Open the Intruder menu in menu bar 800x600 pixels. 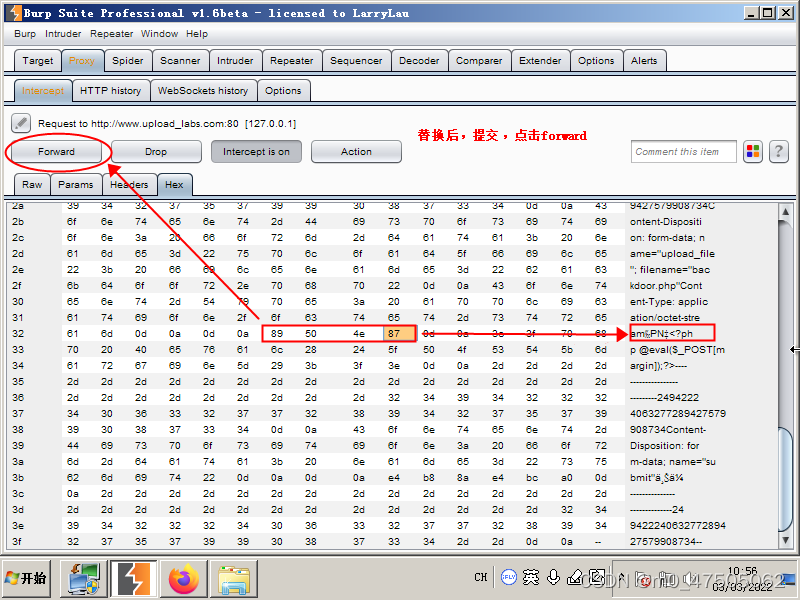63,34
